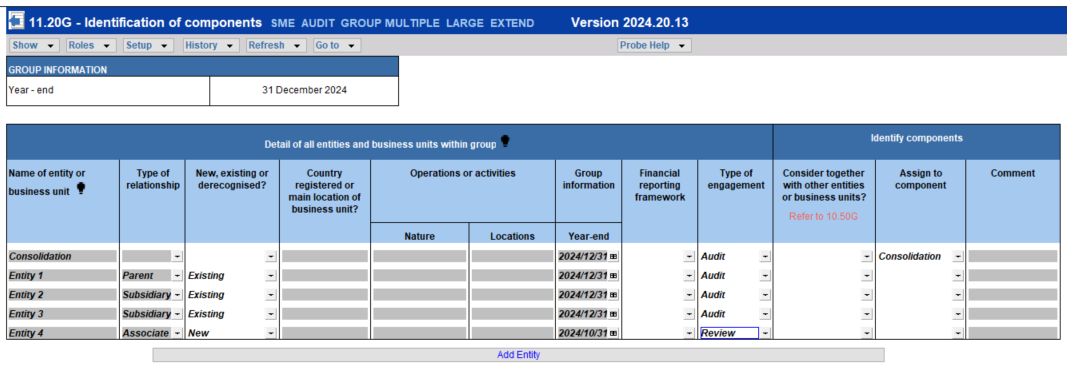Open the Go to menu
Image resolution: width=1067 pixels, height=371 pixels.
(x=337, y=46)
